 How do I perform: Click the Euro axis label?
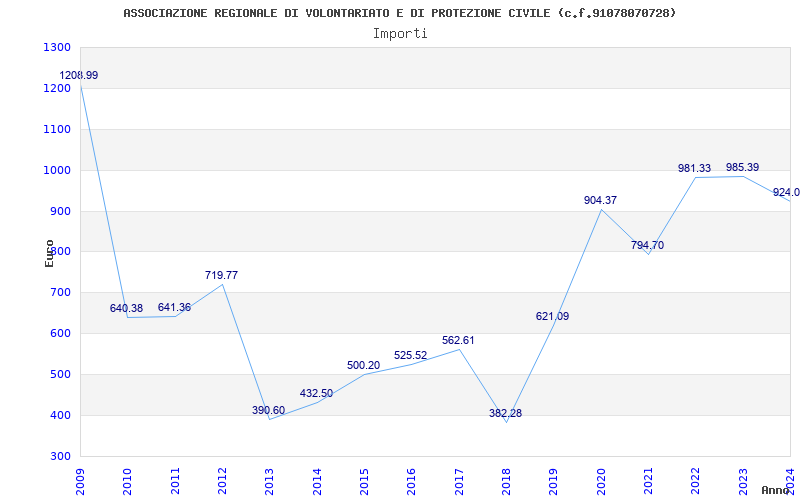49,253
